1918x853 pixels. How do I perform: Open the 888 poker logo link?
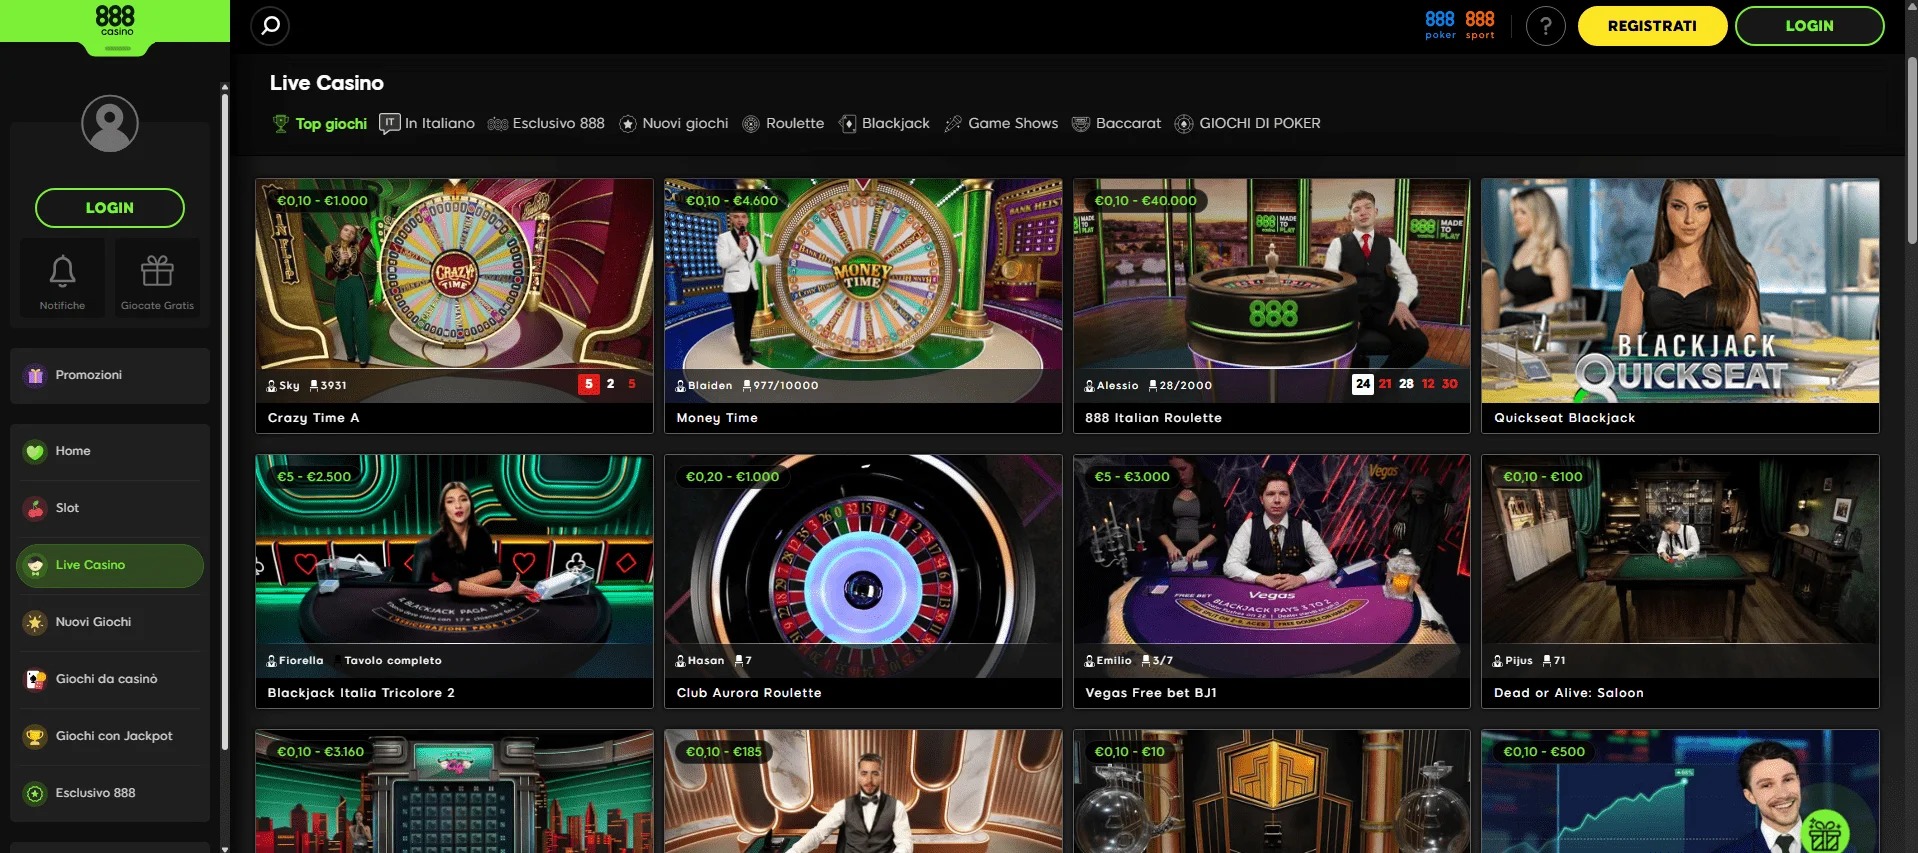1440,25
